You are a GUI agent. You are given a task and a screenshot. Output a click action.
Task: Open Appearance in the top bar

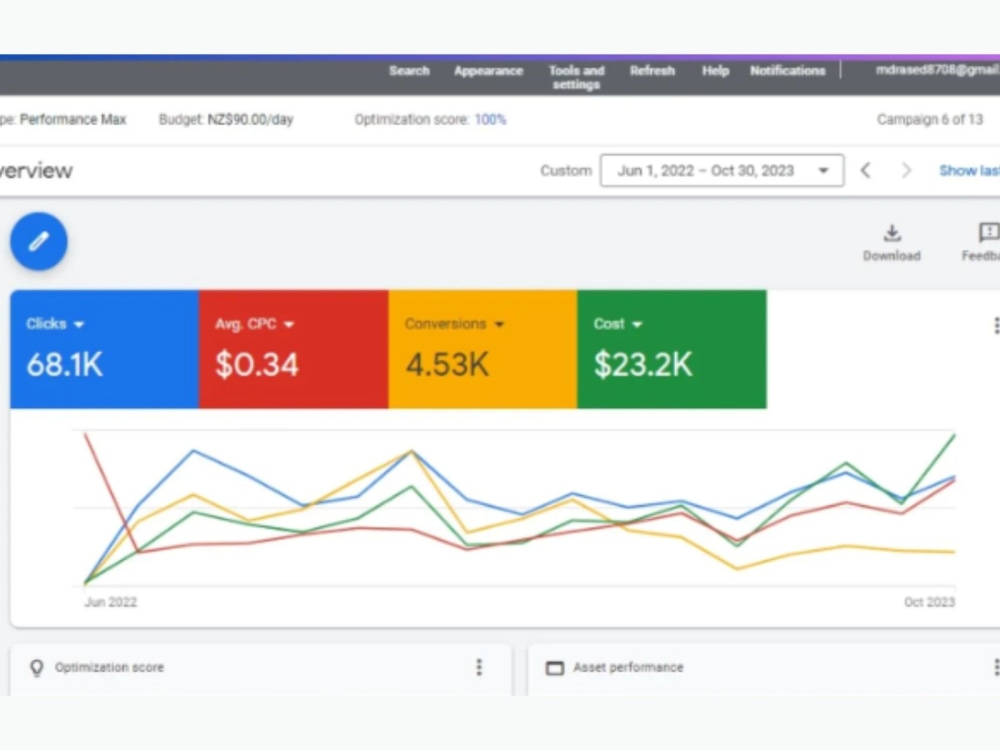pos(489,71)
